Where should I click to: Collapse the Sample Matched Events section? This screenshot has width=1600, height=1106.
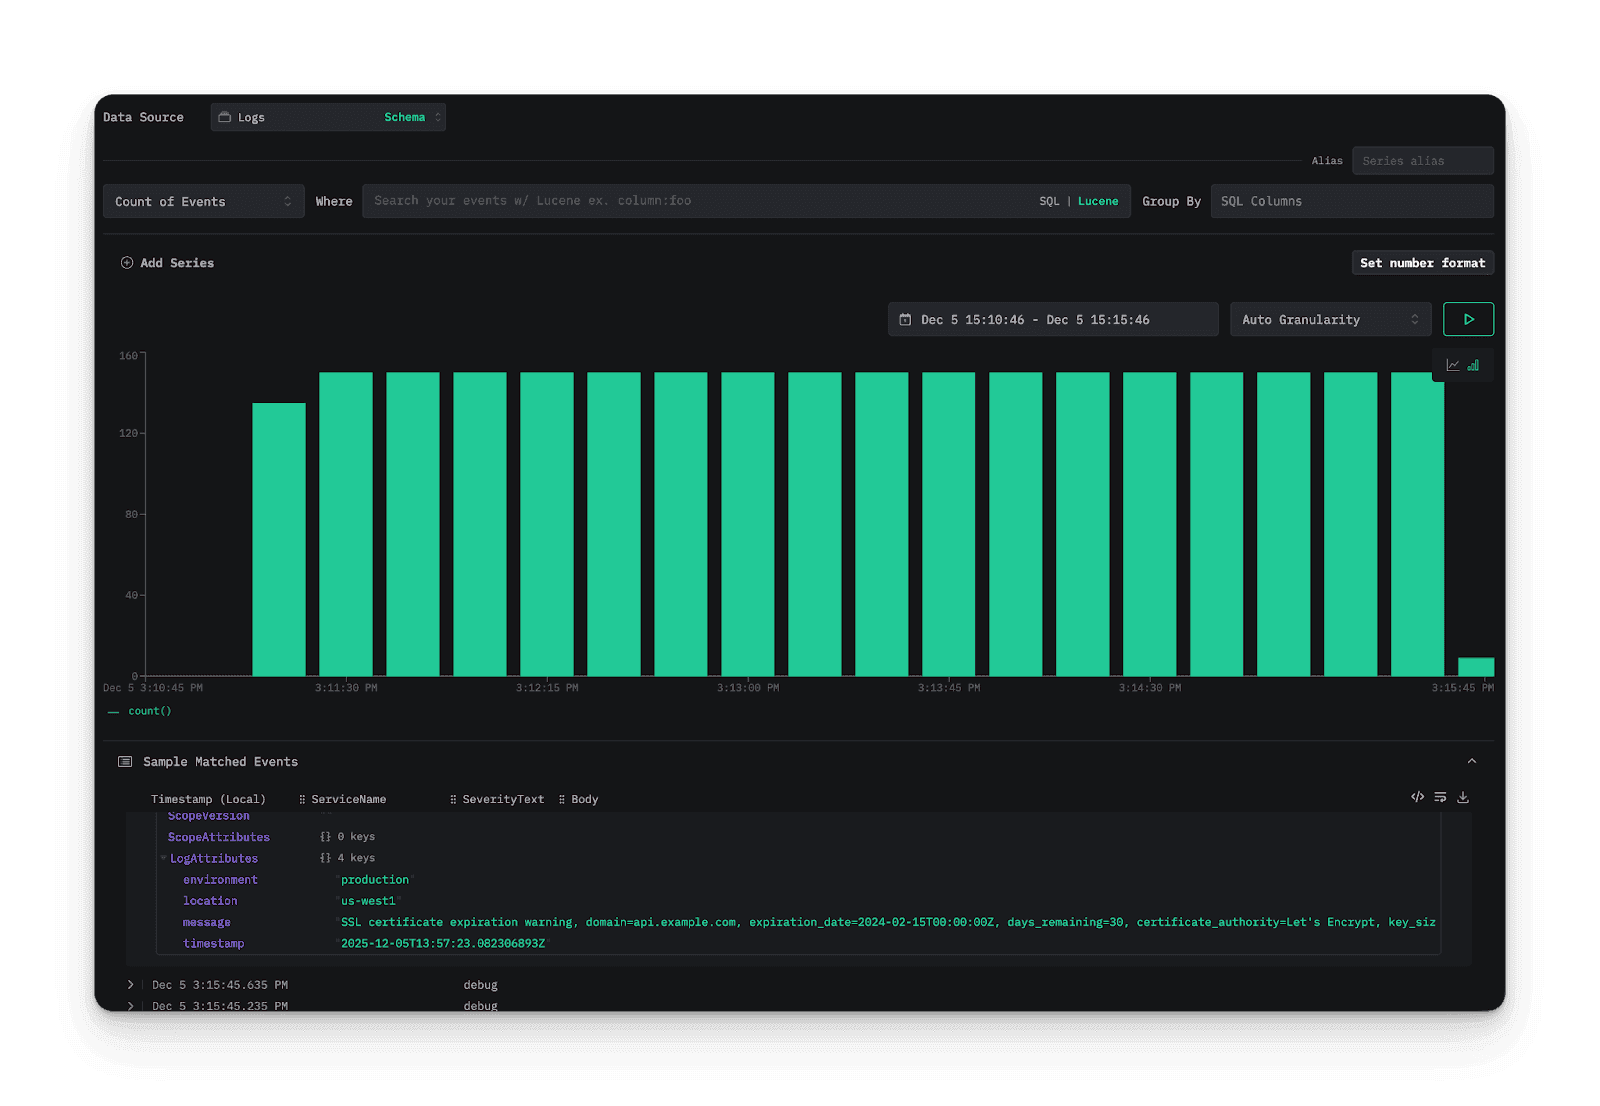click(1471, 762)
